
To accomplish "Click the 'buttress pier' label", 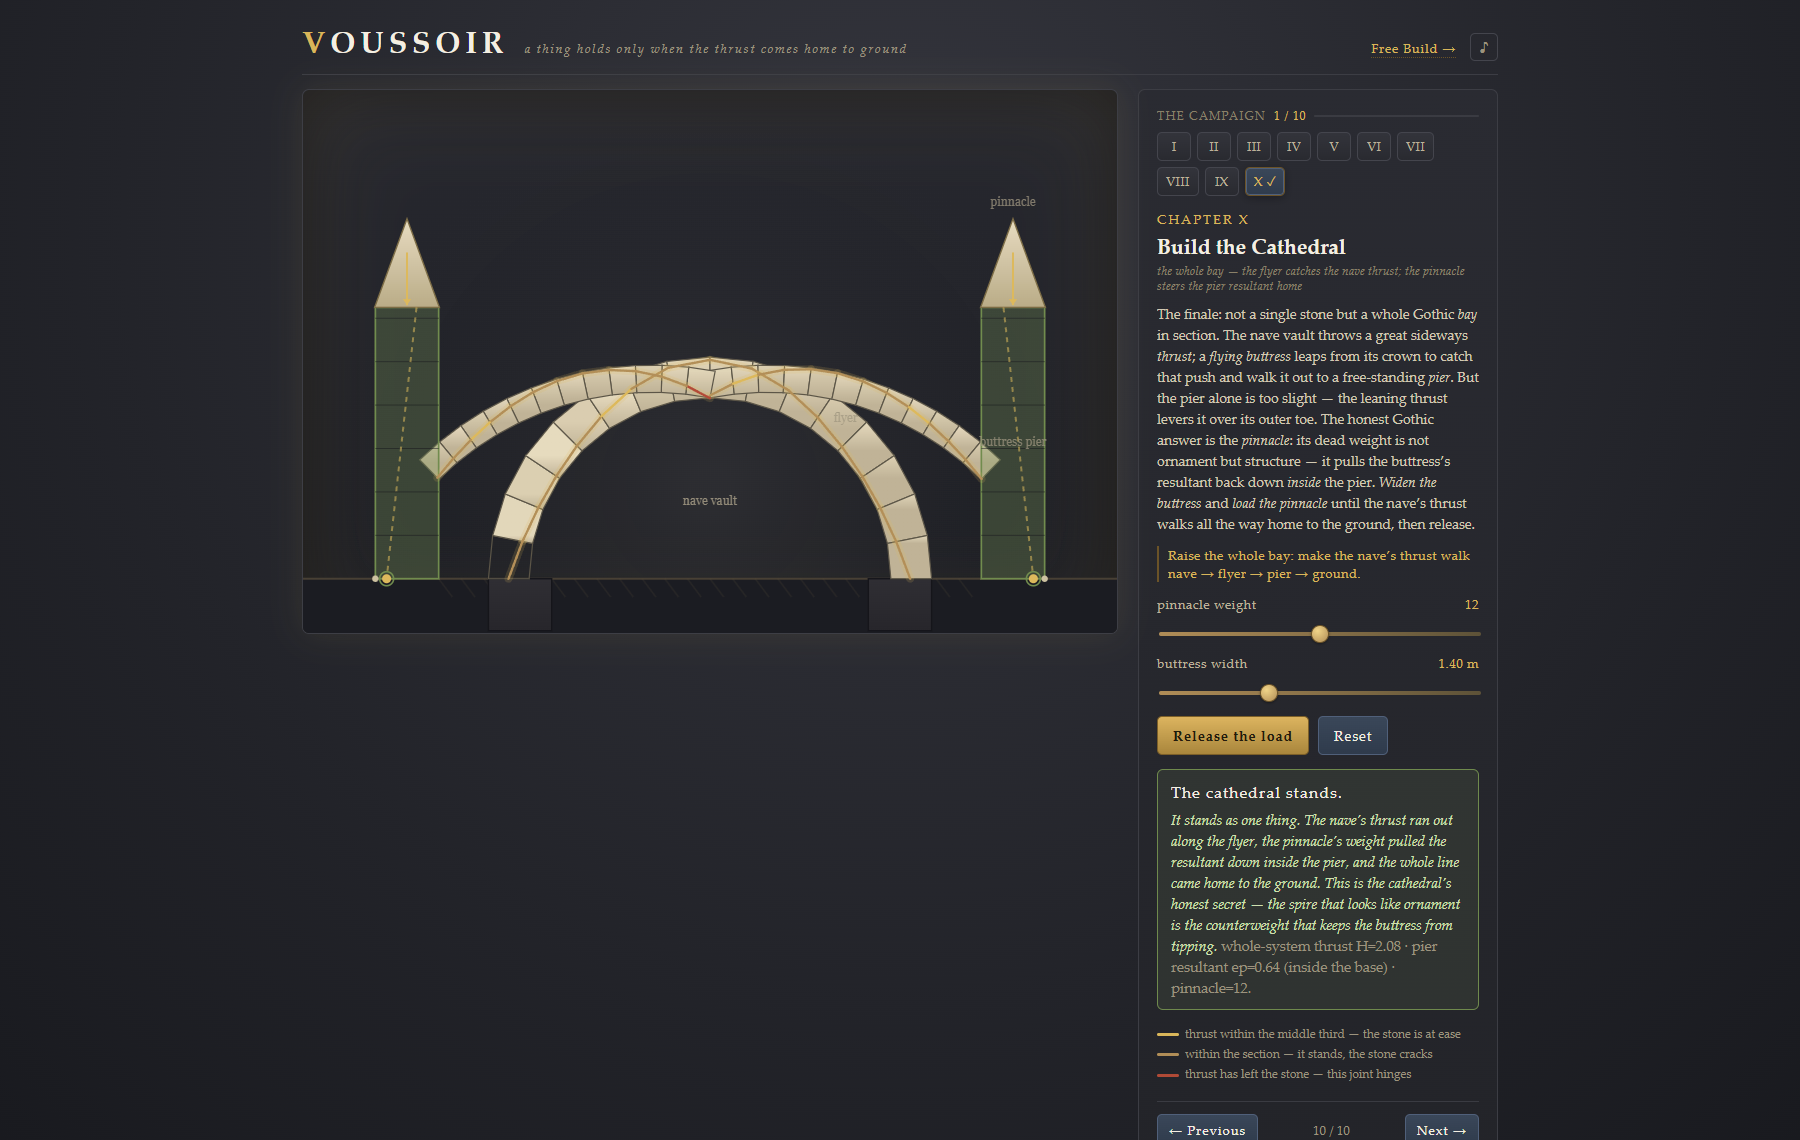I will point(1013,441).
